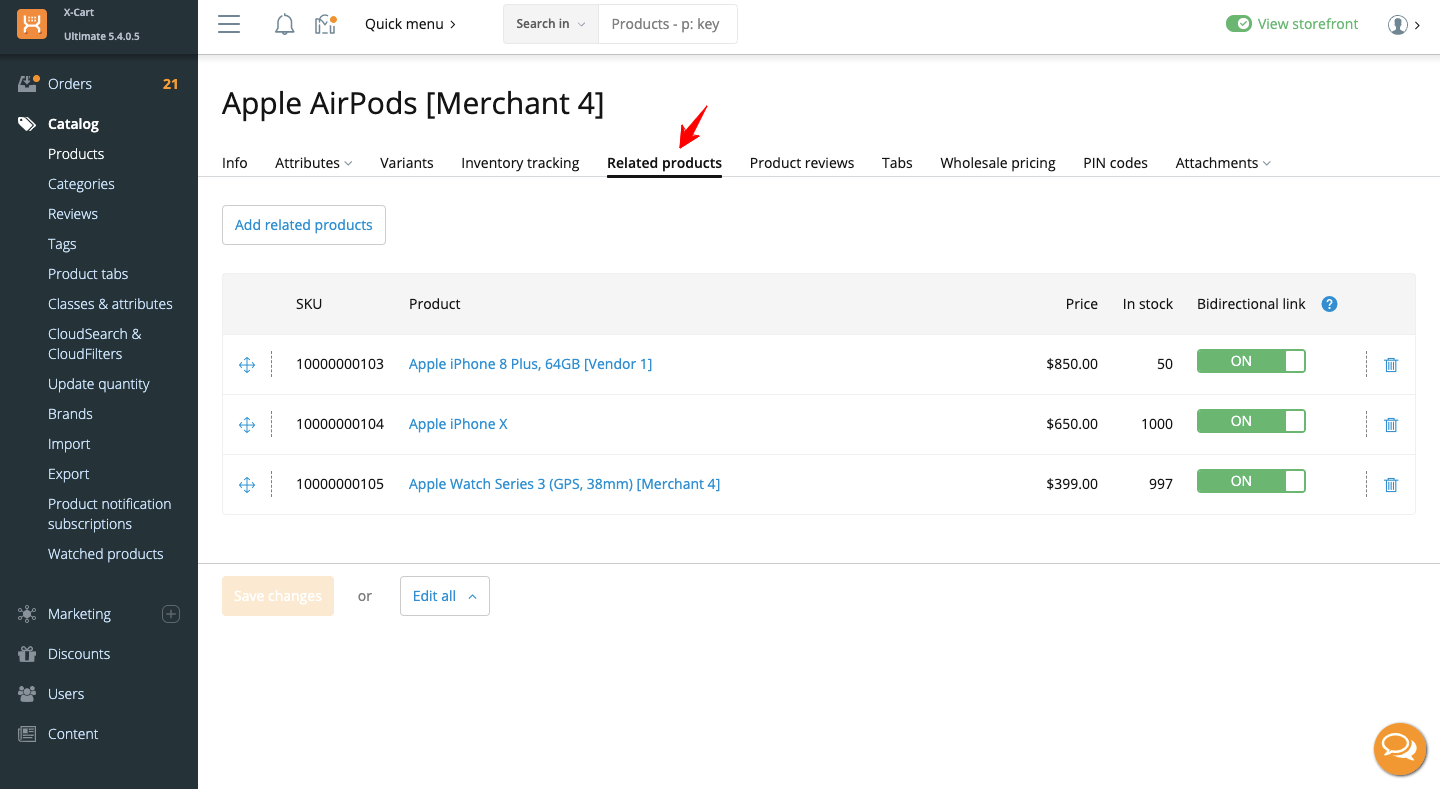Open the Apple Watch Series 3 product link

tap(564, 484)
